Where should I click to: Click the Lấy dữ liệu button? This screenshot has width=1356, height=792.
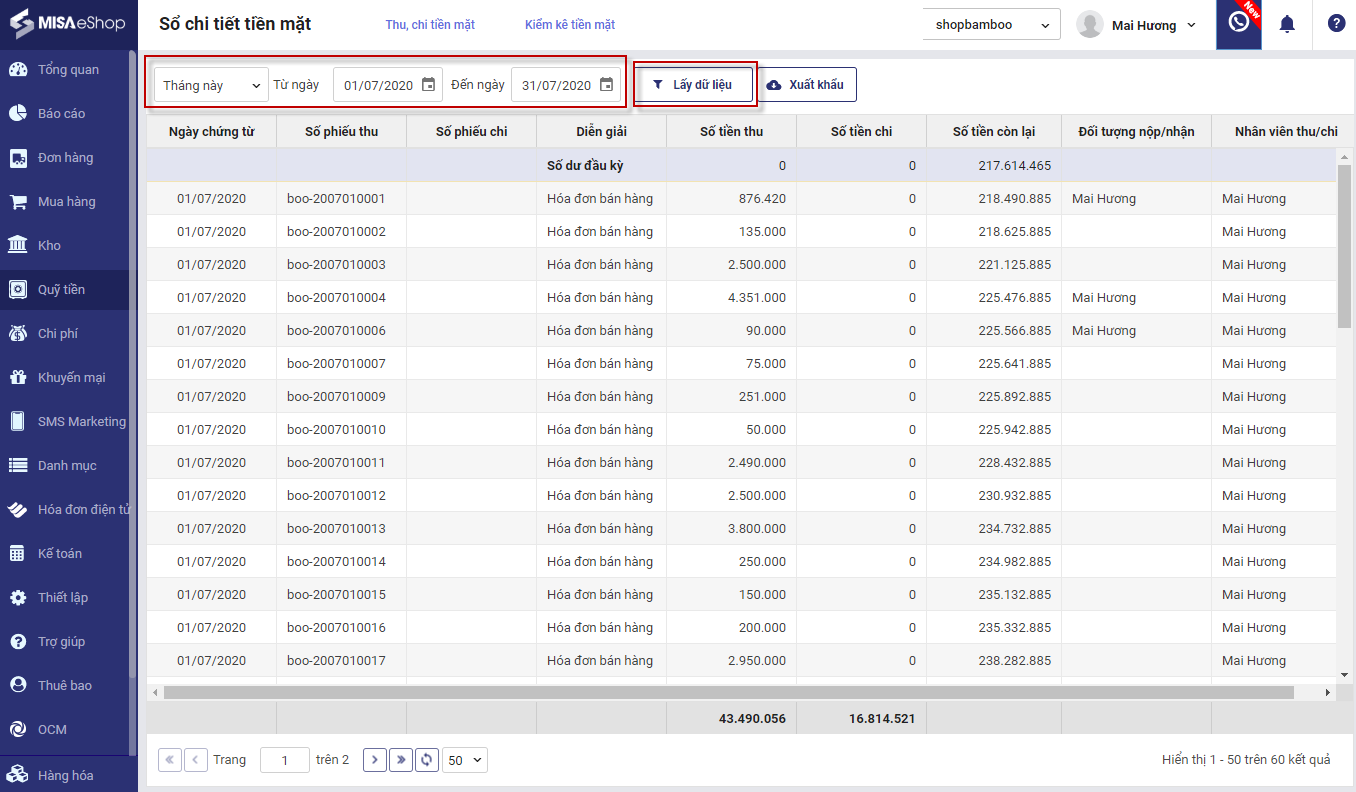tap(693, 85)
